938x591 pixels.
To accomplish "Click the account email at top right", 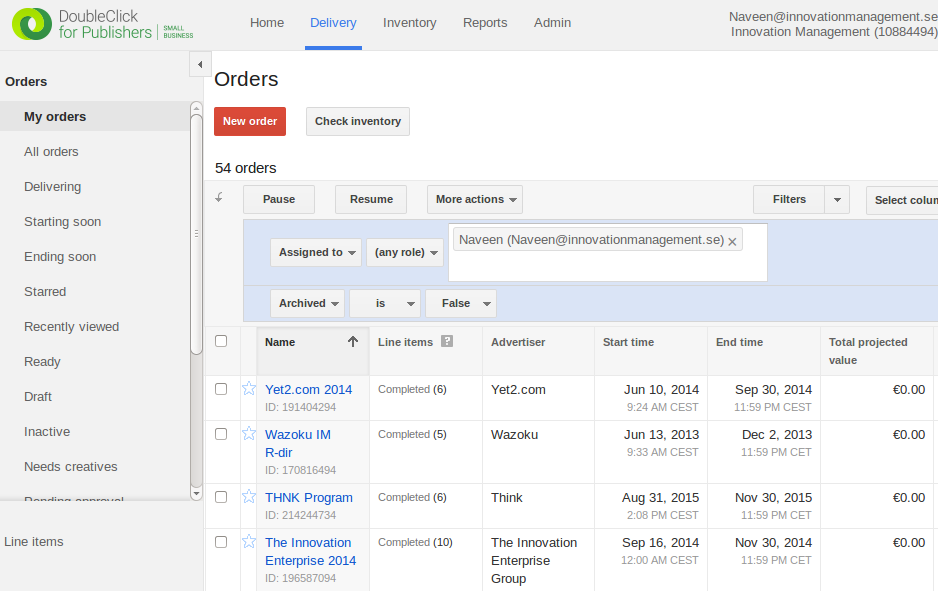I will click(833, 17).
